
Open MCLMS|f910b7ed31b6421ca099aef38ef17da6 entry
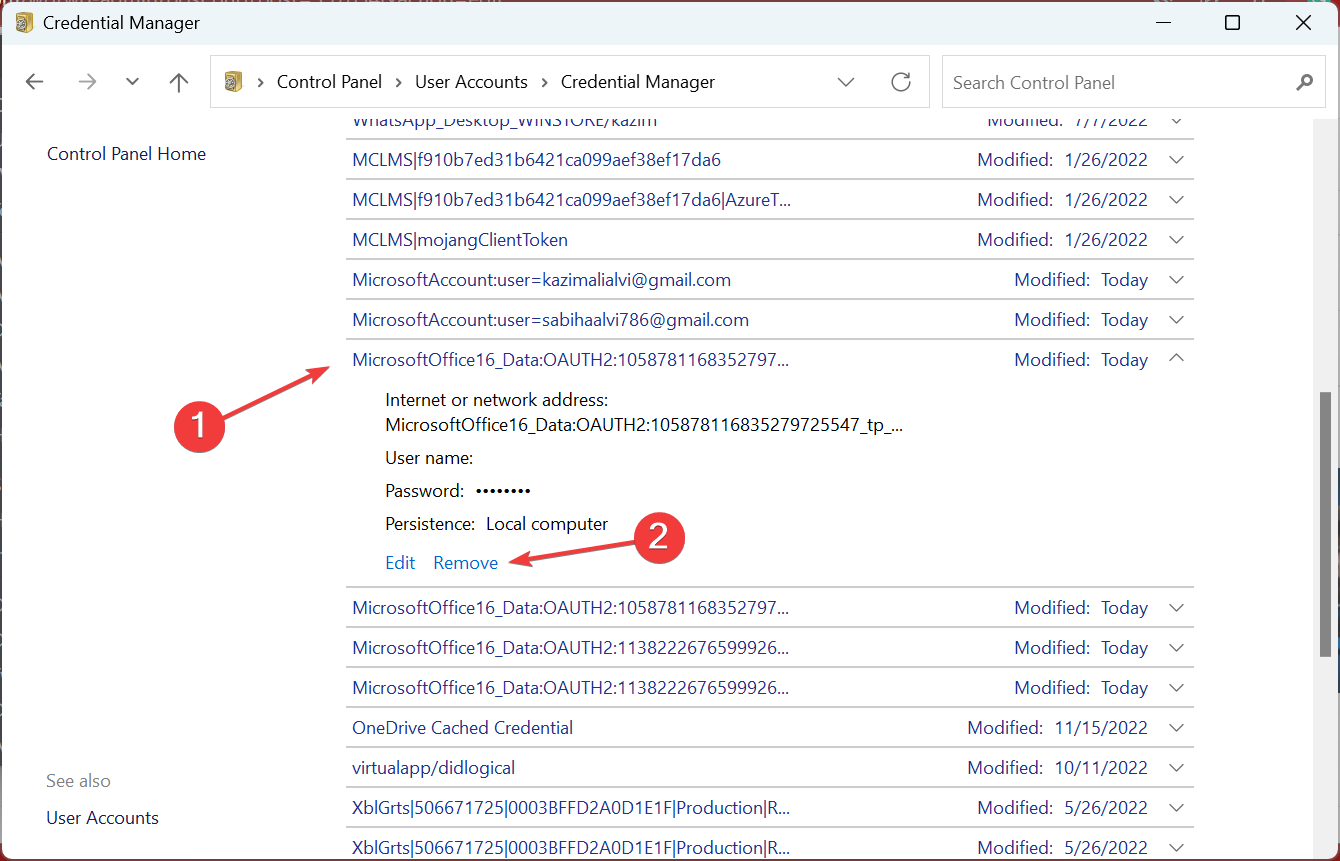tap(536, 160)
